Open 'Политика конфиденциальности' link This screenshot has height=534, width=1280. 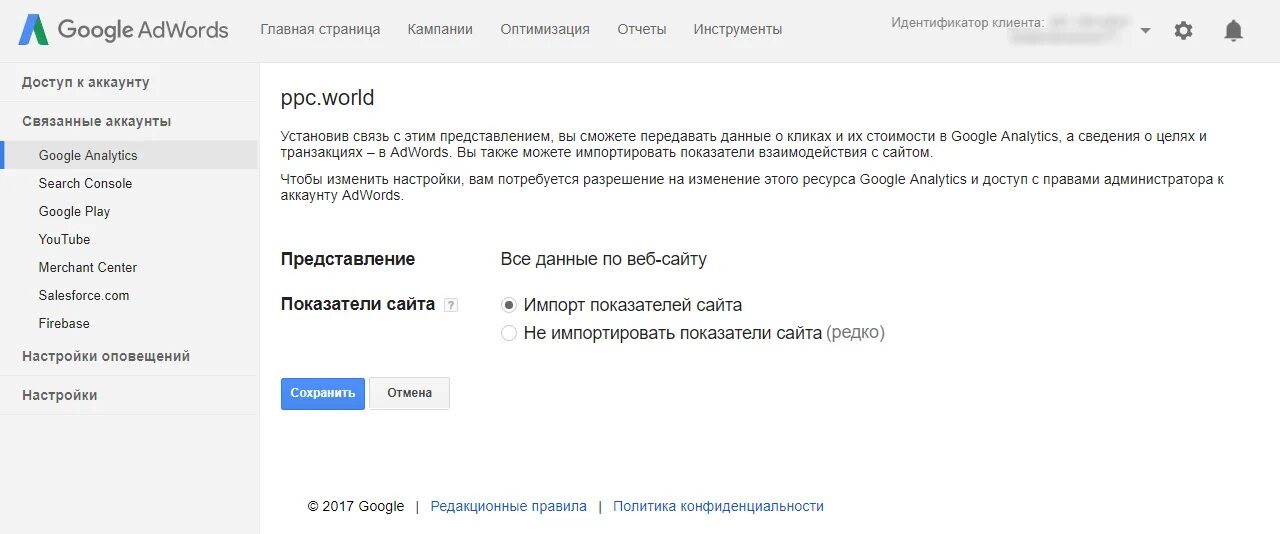[x=718, y=506]
